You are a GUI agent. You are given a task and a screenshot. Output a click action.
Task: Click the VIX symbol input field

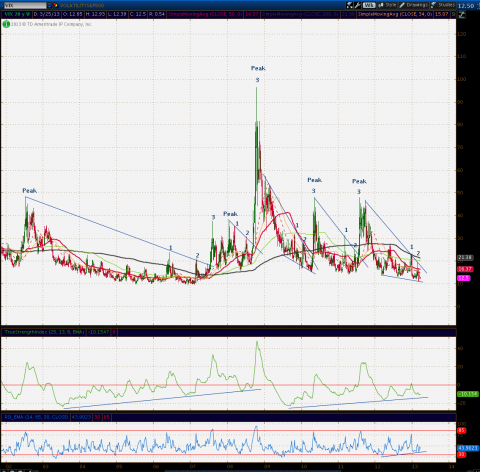pyautogui.click(x=24, y=5)
